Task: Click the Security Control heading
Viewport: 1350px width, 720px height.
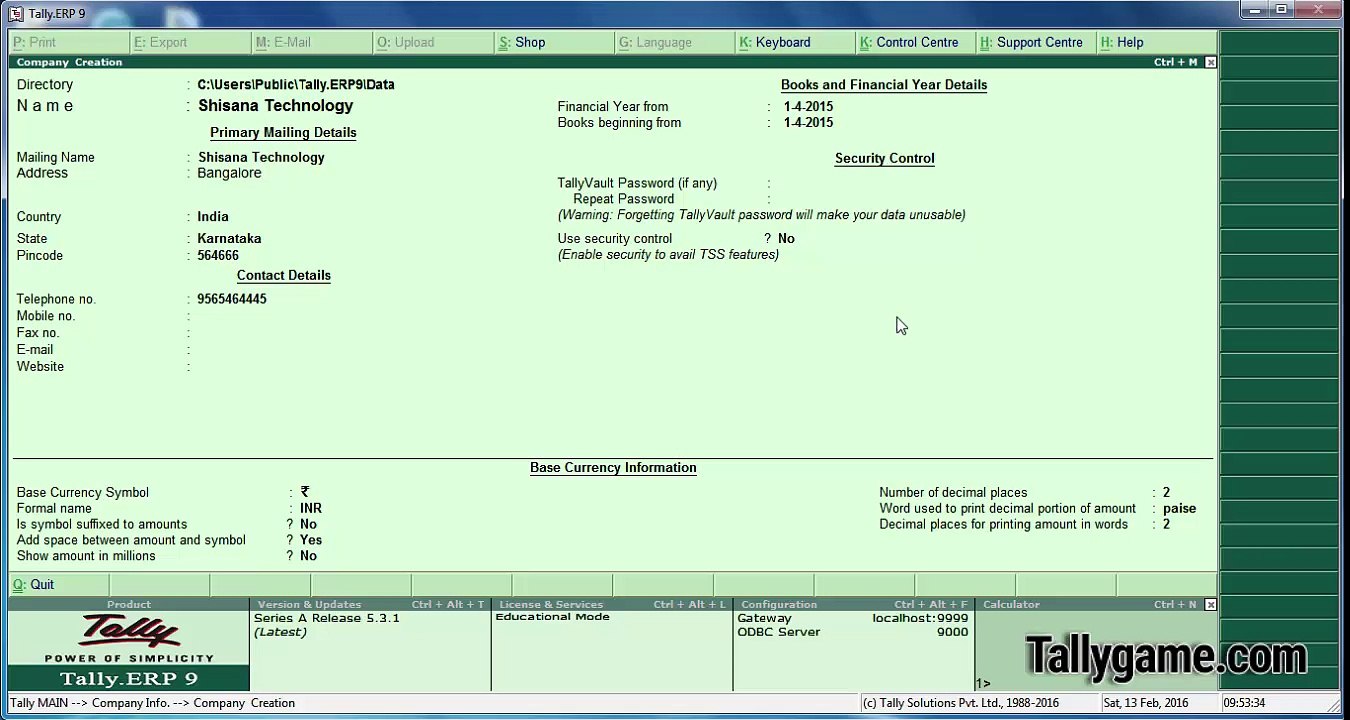Action: pyautogui.click(x=885, y=158)
